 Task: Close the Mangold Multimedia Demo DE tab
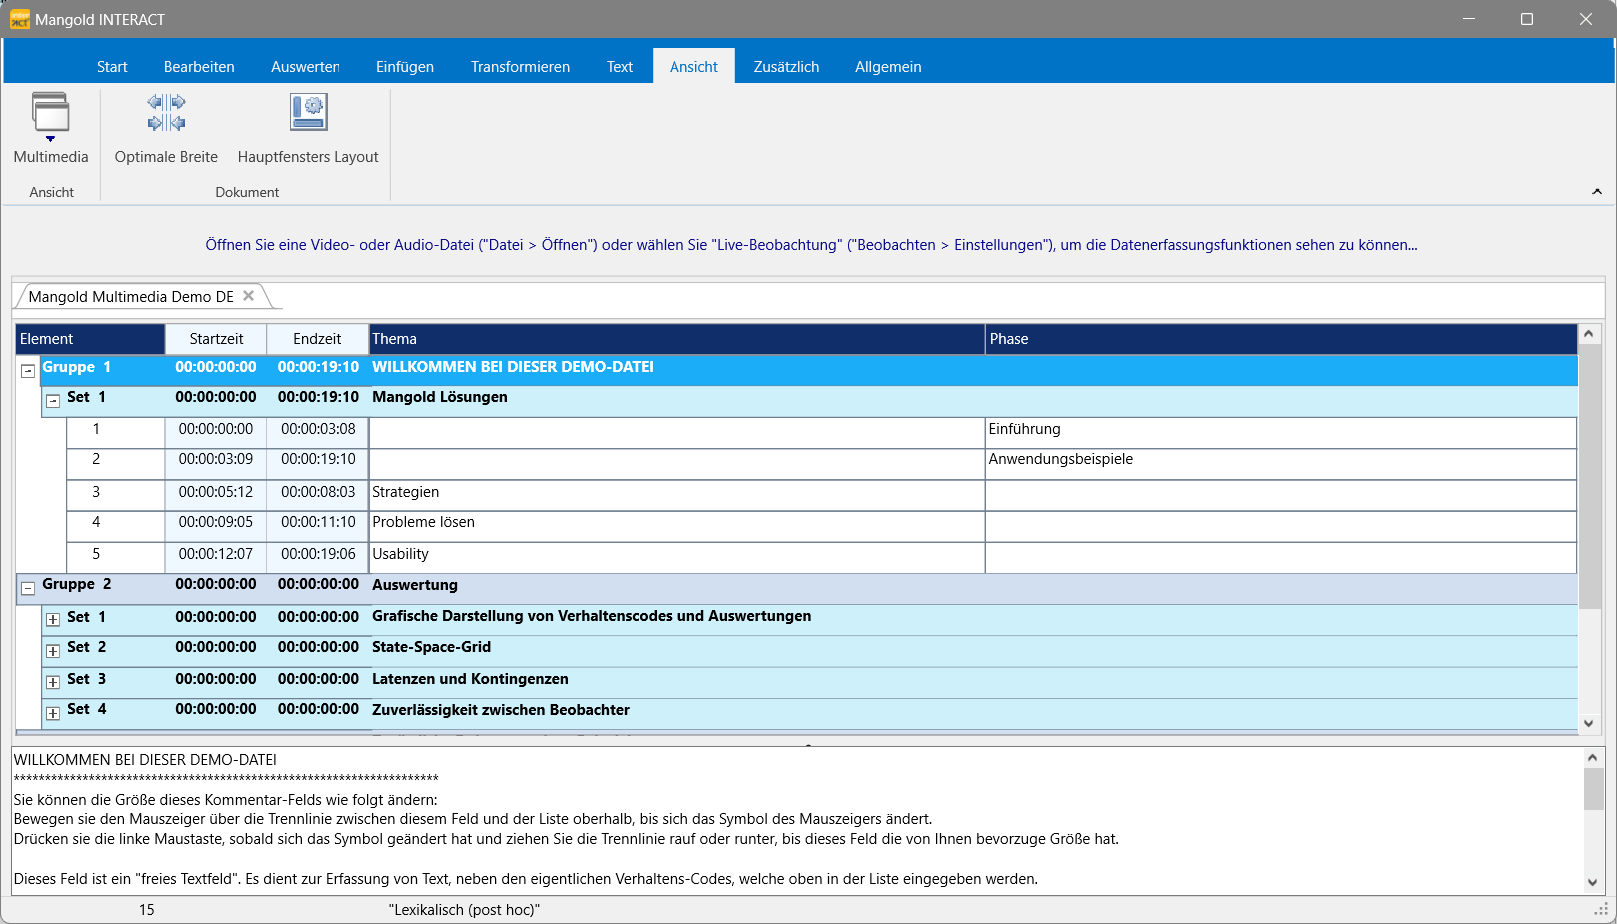point(249,296)
